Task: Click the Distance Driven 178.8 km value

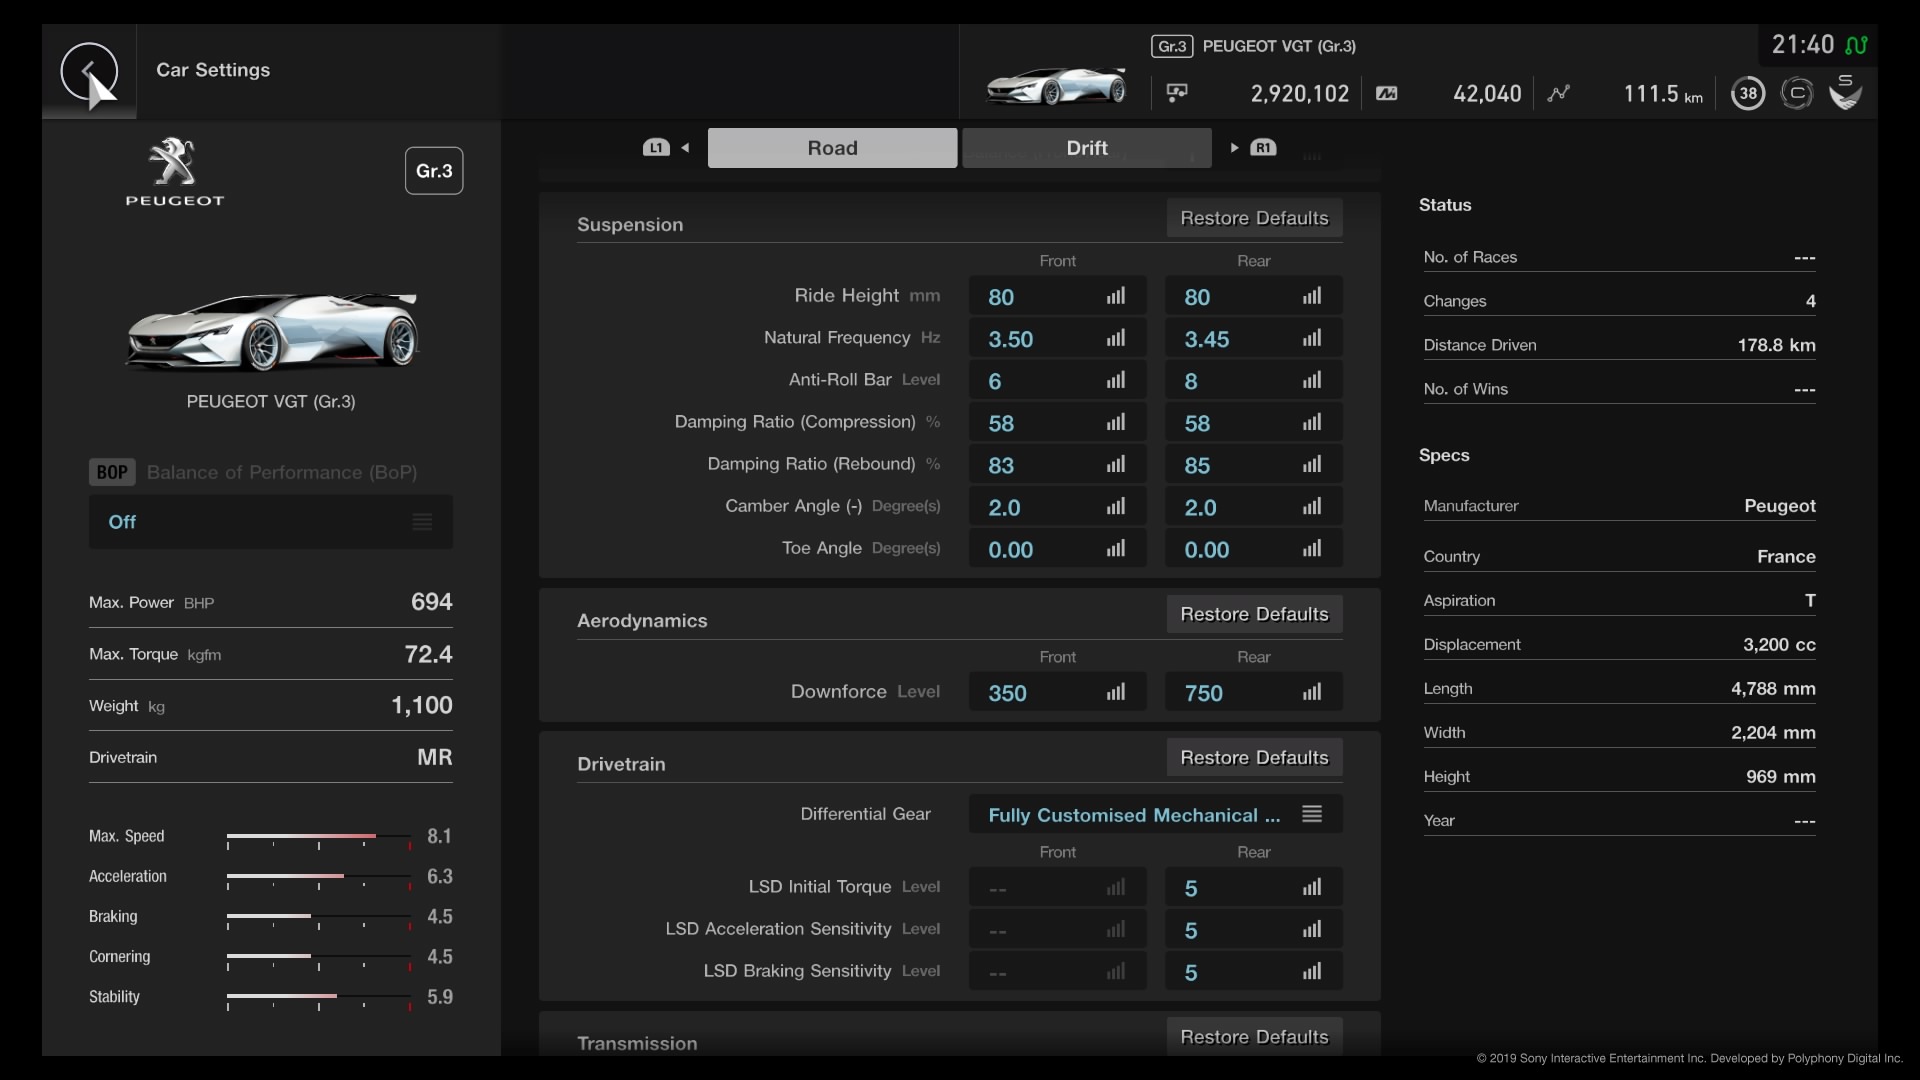Action: (1776, 345)
